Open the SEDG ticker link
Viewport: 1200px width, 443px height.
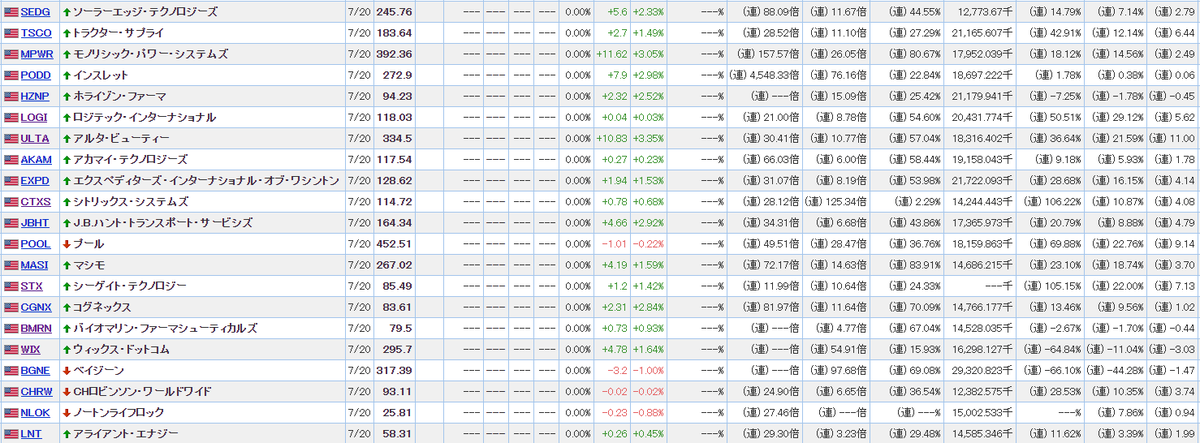tap(35, 13)
